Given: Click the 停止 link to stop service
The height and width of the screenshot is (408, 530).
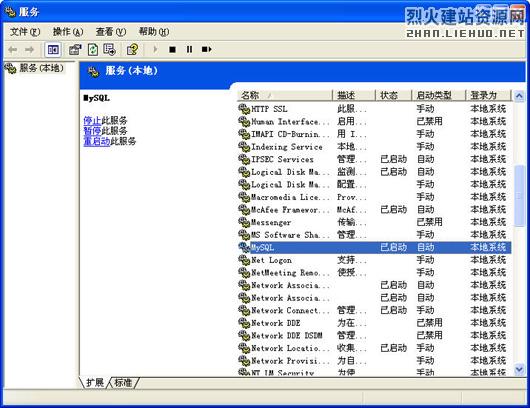Looking at the screenshot, I should [x=92, y=121].
